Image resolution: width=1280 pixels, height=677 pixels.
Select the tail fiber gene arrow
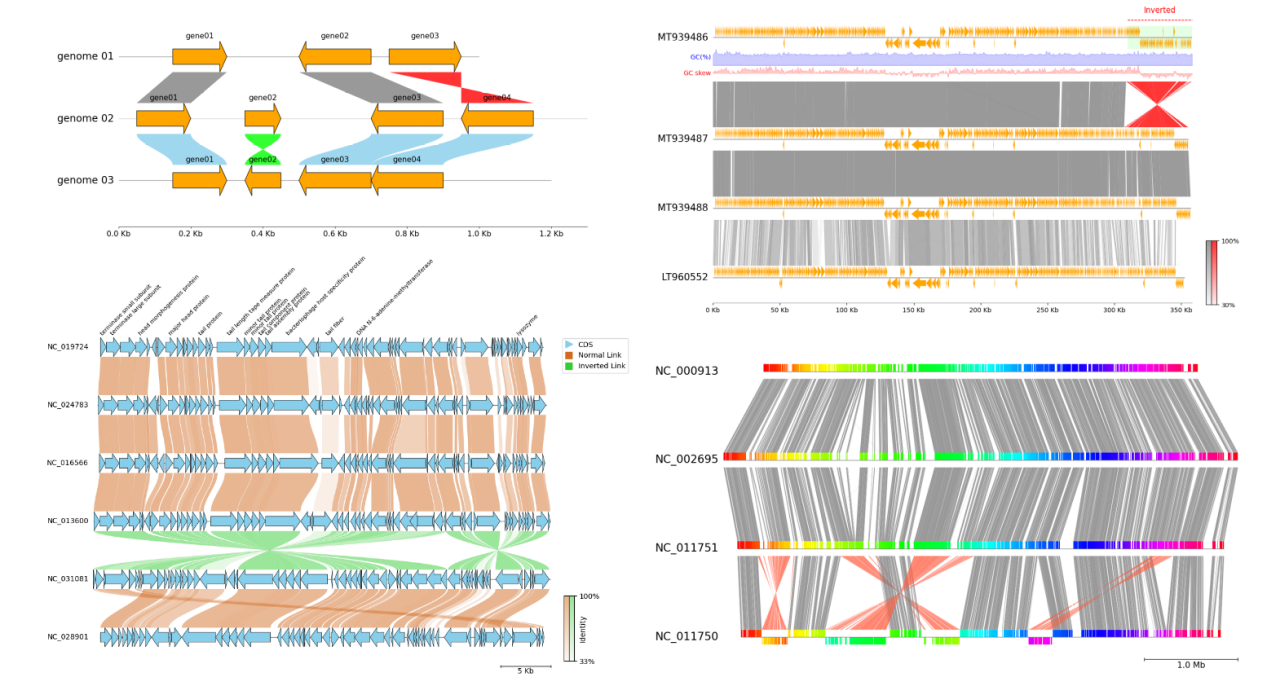pyautogui.click(x=332, y=345)
